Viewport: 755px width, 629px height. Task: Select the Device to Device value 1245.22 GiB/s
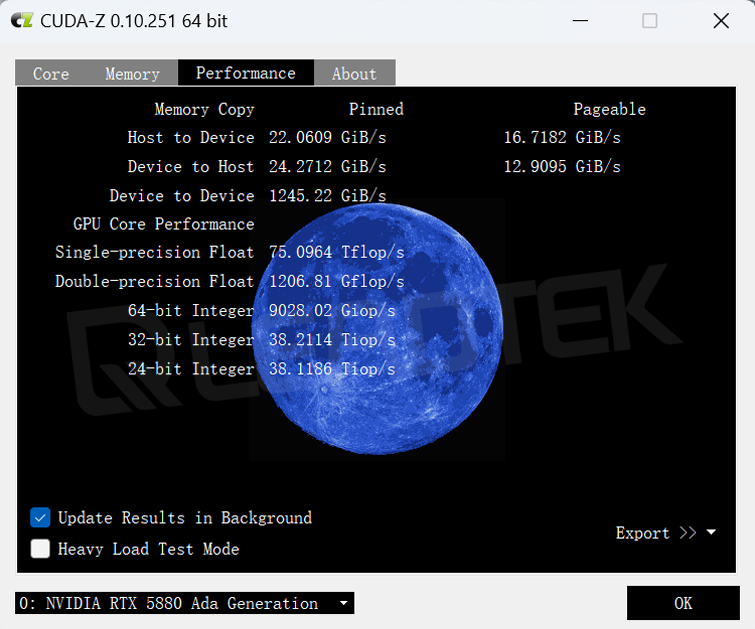point(327,196)
